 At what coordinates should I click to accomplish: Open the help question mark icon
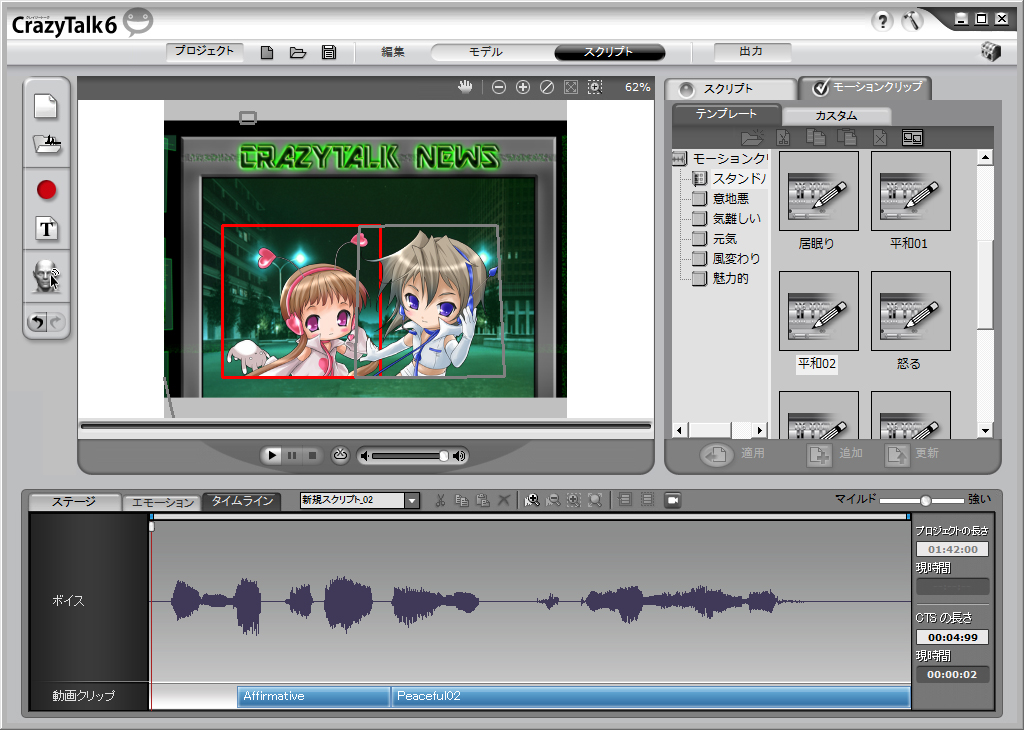coord(882,21)
